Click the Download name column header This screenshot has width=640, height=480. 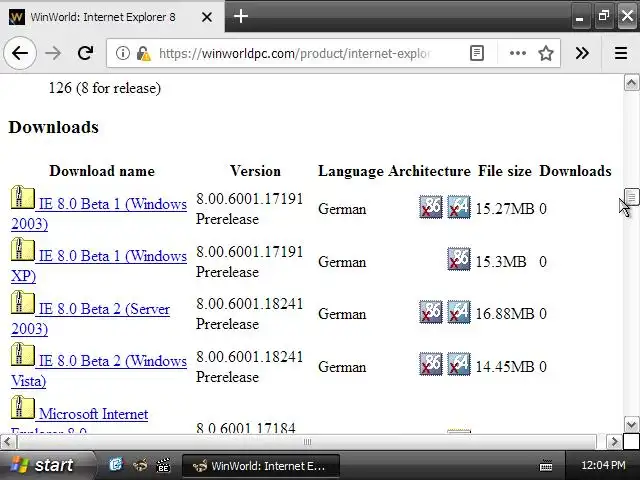pyautogui.click(x=102, y=171)
